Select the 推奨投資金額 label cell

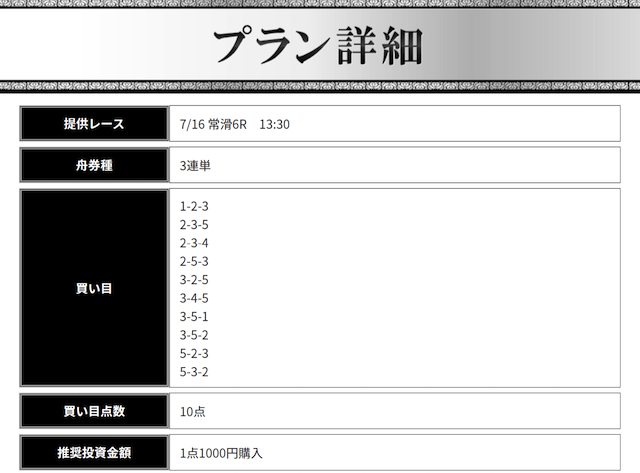coord(94,453)
